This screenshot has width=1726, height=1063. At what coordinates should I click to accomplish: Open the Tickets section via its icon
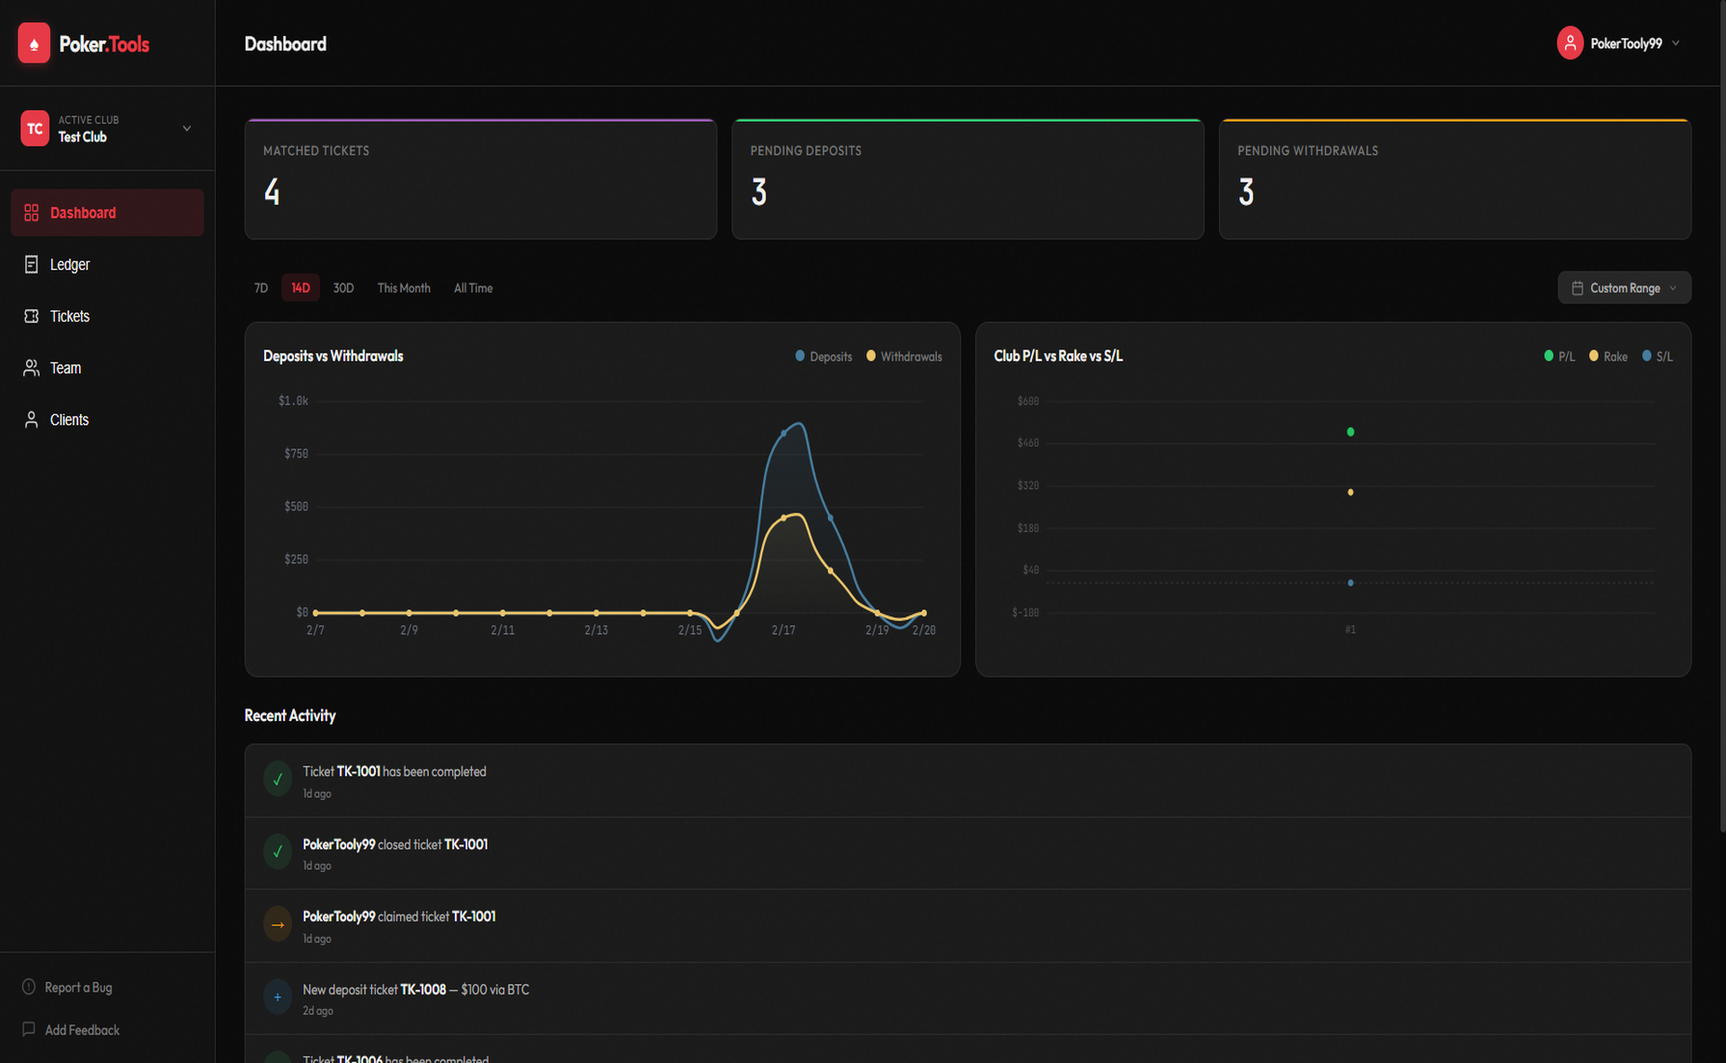click(31, 316)
